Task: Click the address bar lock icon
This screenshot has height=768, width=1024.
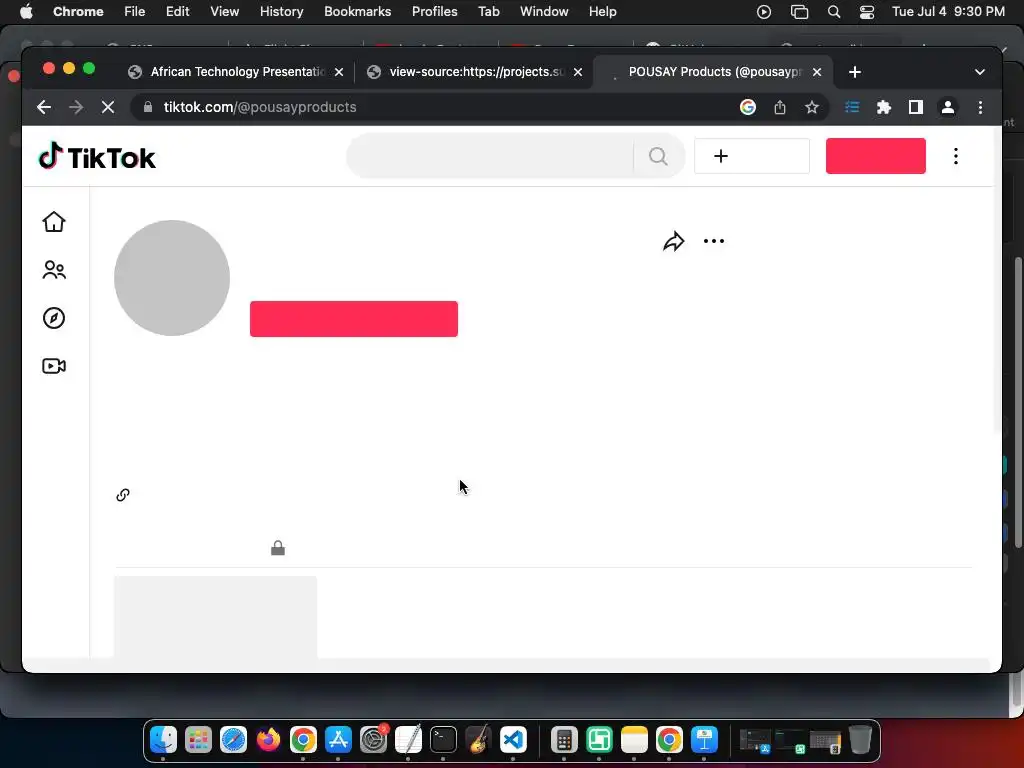Action: tap(148, 107)
